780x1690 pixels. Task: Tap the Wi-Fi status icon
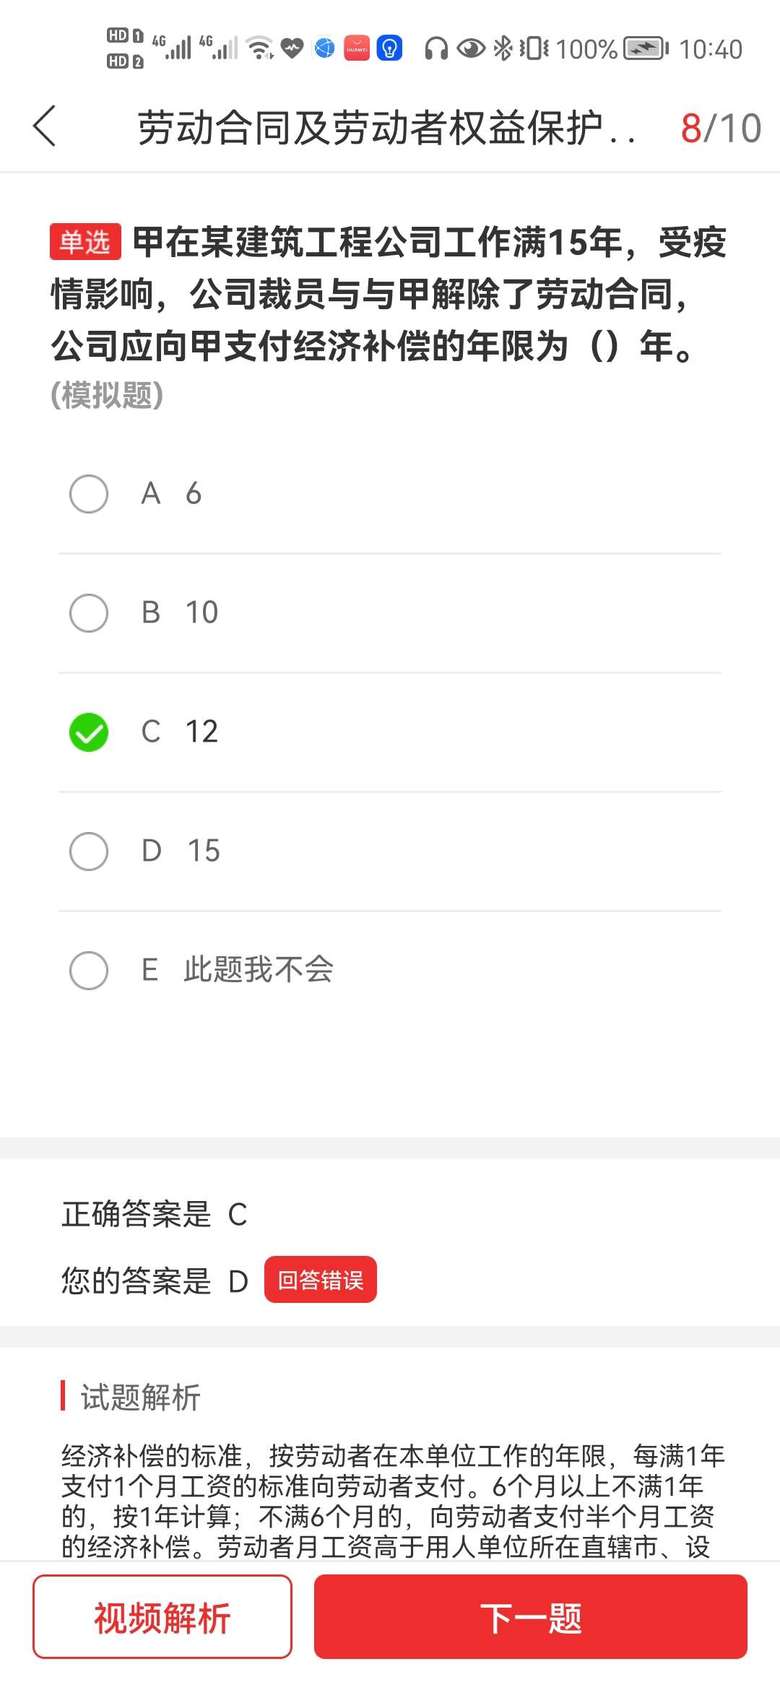(260, 48)
